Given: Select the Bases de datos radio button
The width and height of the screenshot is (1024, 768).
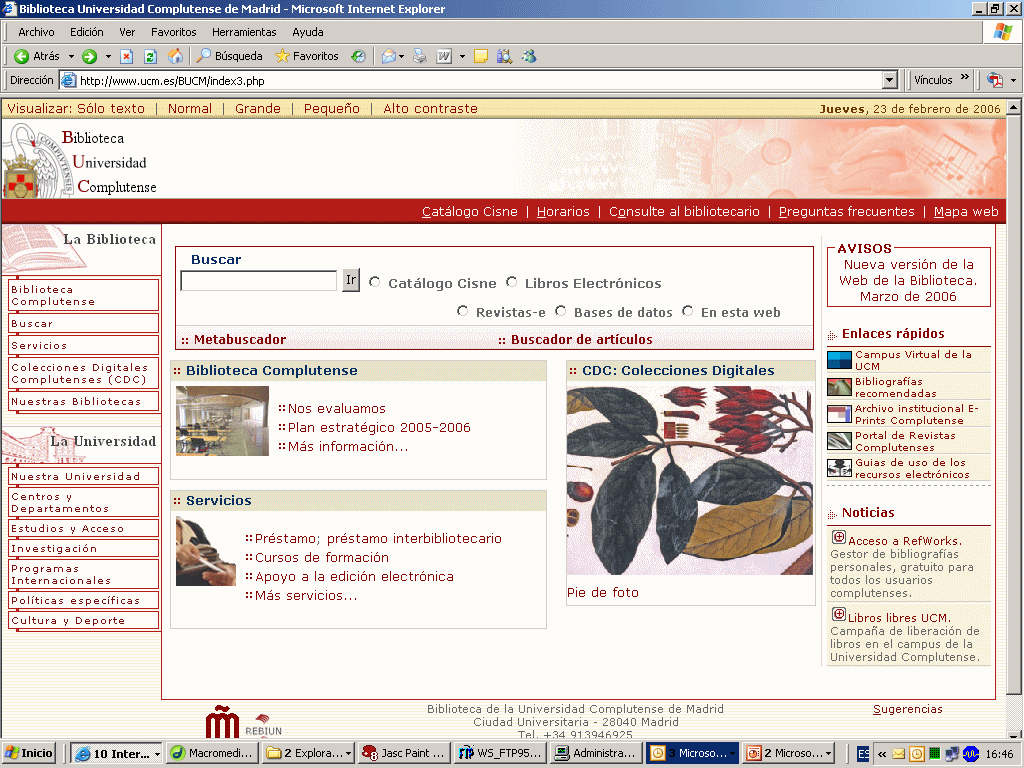Looking at the screenshot, I should (560, 311).
